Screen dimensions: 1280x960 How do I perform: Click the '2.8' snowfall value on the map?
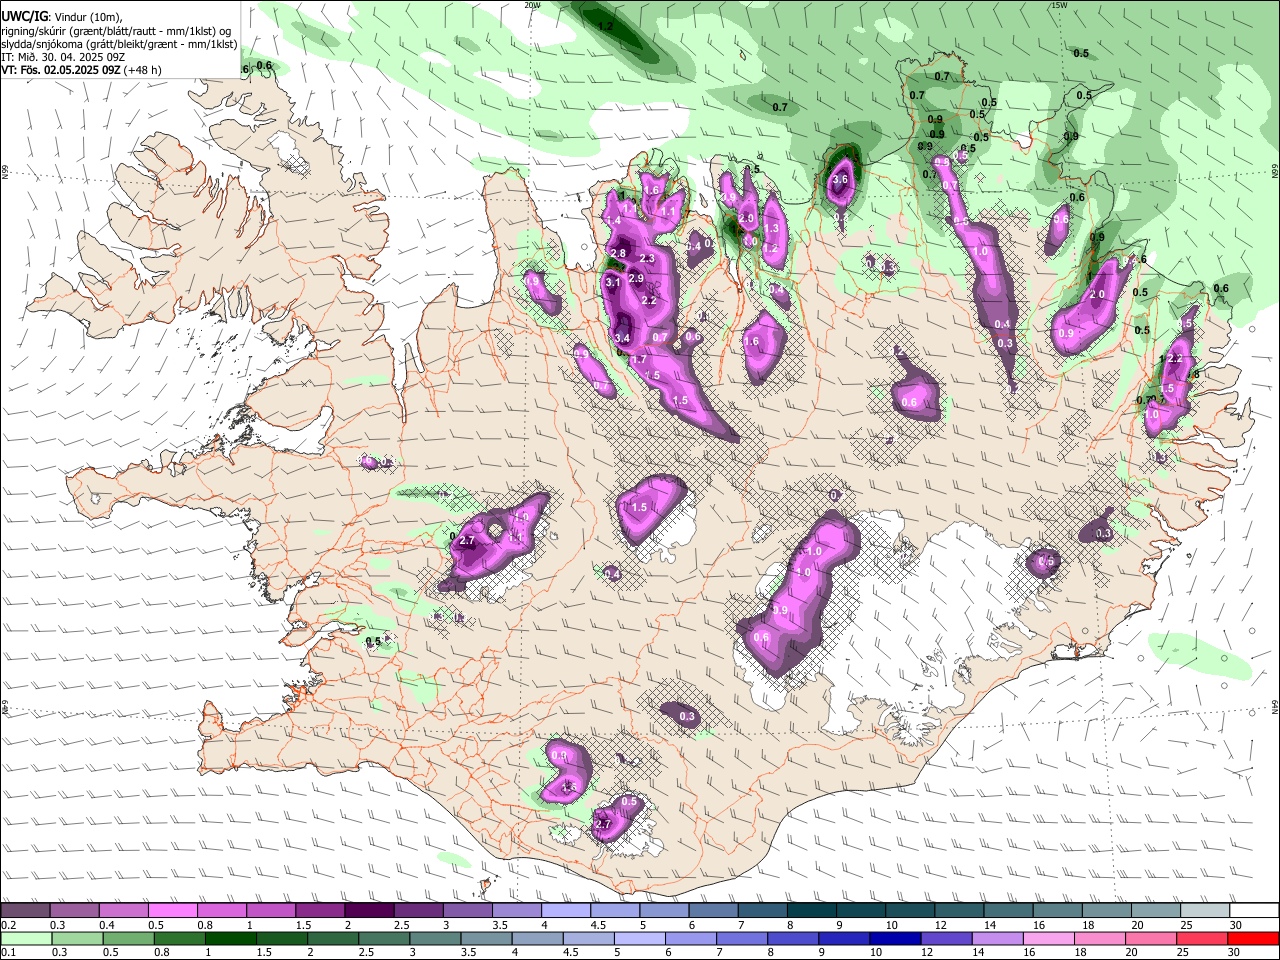618,254
